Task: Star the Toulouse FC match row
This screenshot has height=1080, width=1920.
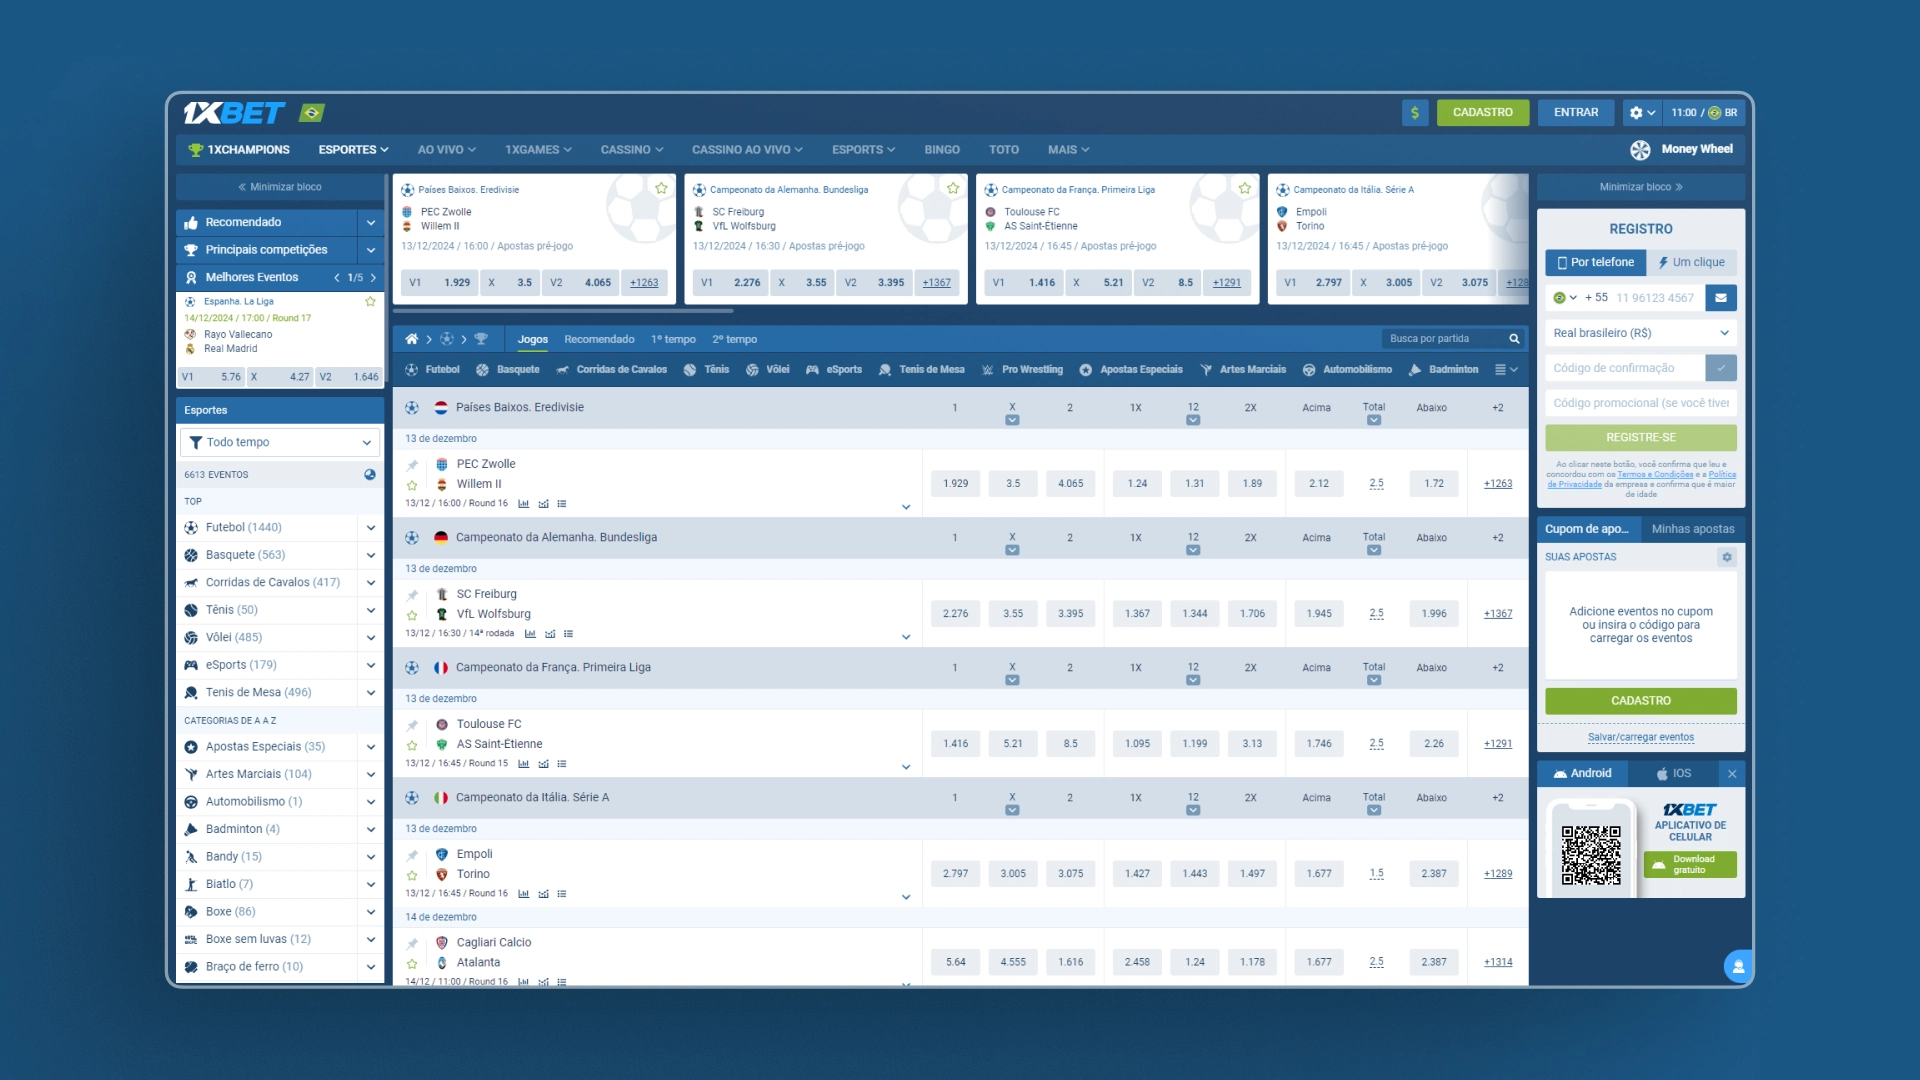Action: [412, 745]
